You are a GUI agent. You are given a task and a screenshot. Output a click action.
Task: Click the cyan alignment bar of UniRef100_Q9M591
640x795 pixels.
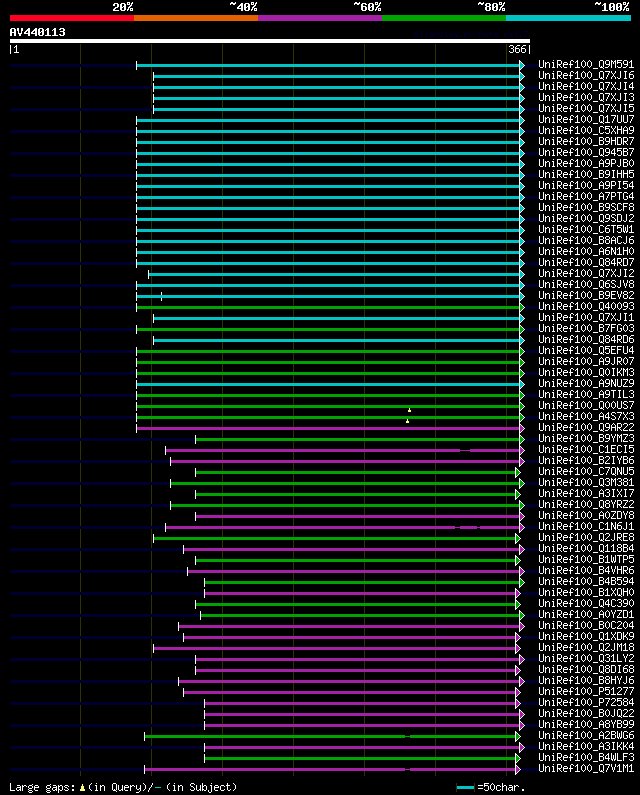point(328,65)
